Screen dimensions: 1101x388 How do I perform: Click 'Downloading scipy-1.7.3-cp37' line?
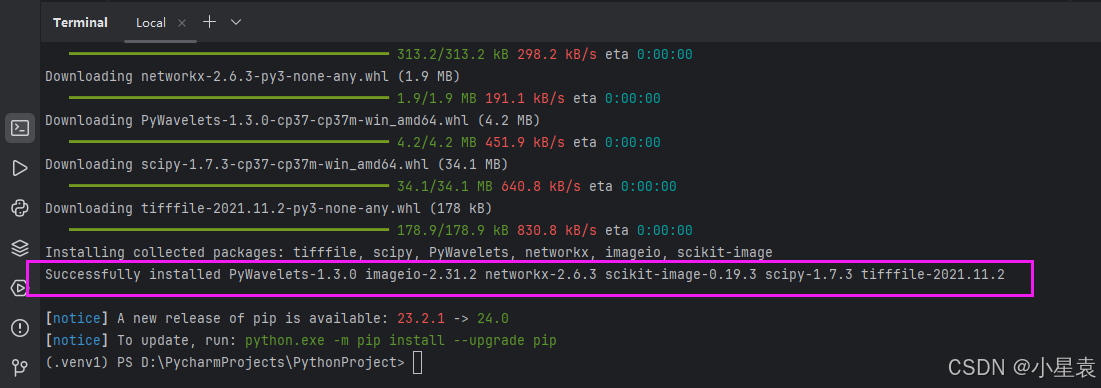coord(277,164)
